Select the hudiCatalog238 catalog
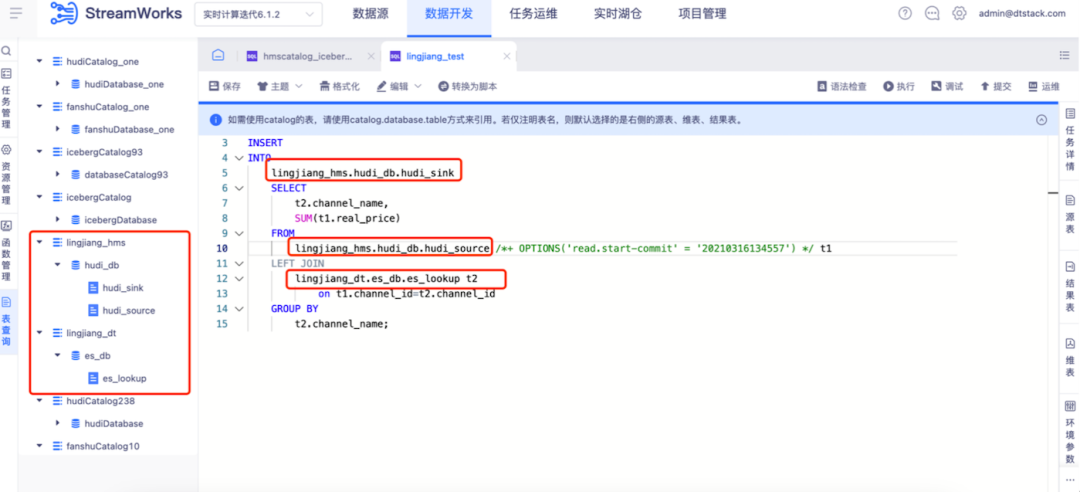 point(101,400)
